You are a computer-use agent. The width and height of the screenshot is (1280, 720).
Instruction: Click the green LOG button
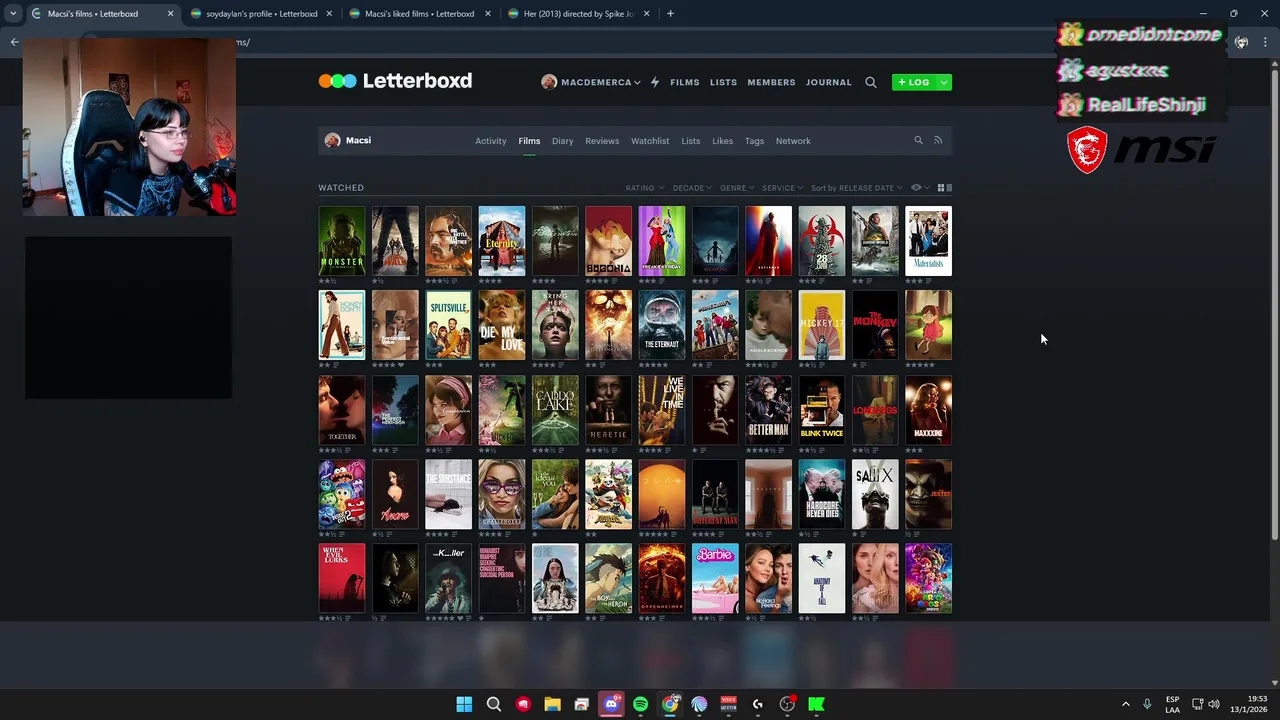[x=914, y=82]
